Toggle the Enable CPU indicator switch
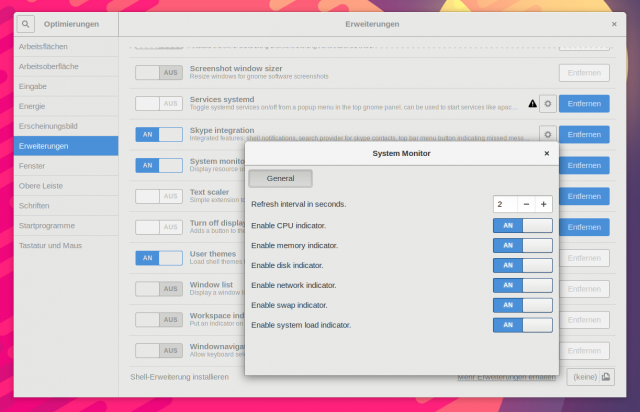This screenshot has width=640, height=412. point(522,225)
